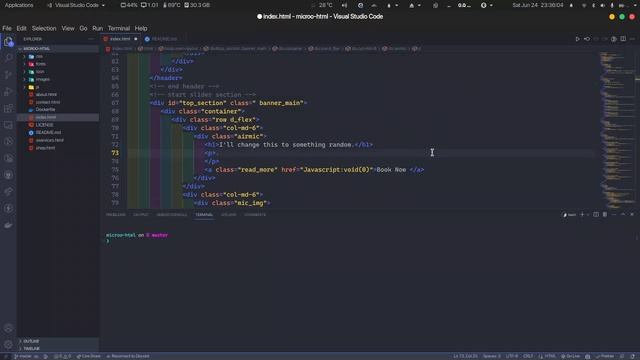
Task: Open the Docker whale icon in activity bar
Action: [x=8, y=225]
